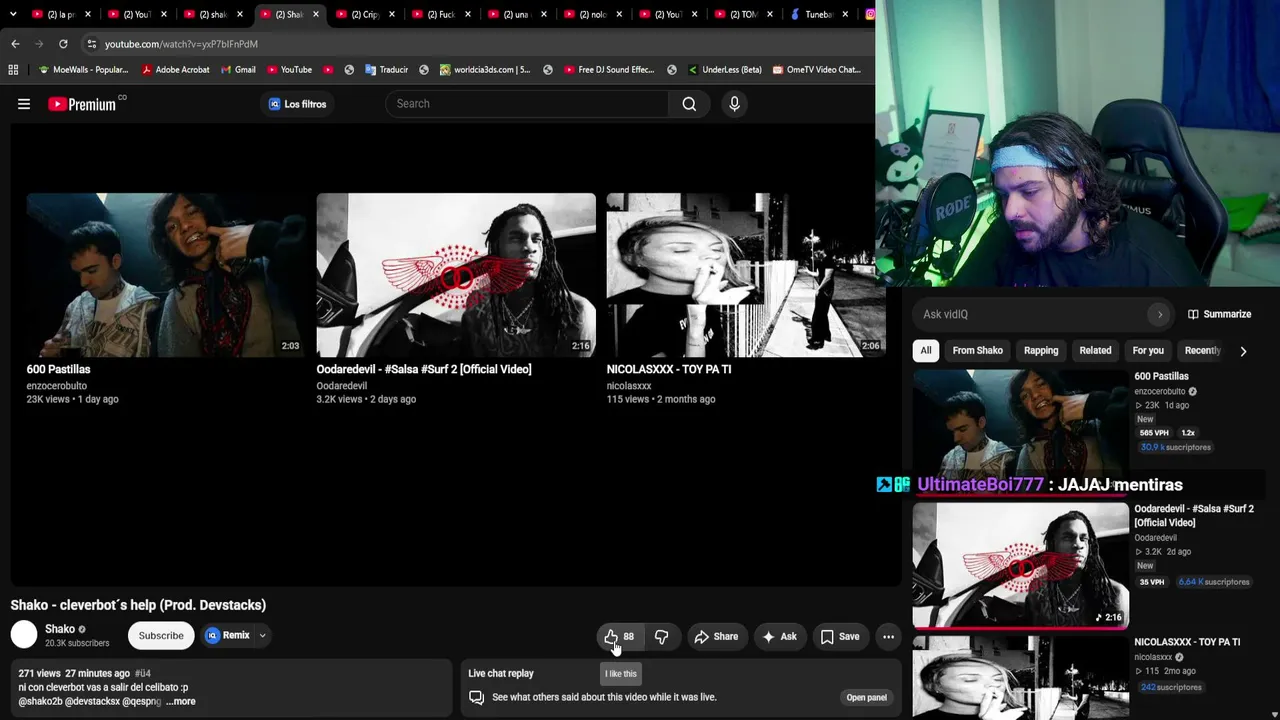Click the vidIQ Remix button
The height and width of the screenshot is (720, 1280).
click(x=228, y=635)
